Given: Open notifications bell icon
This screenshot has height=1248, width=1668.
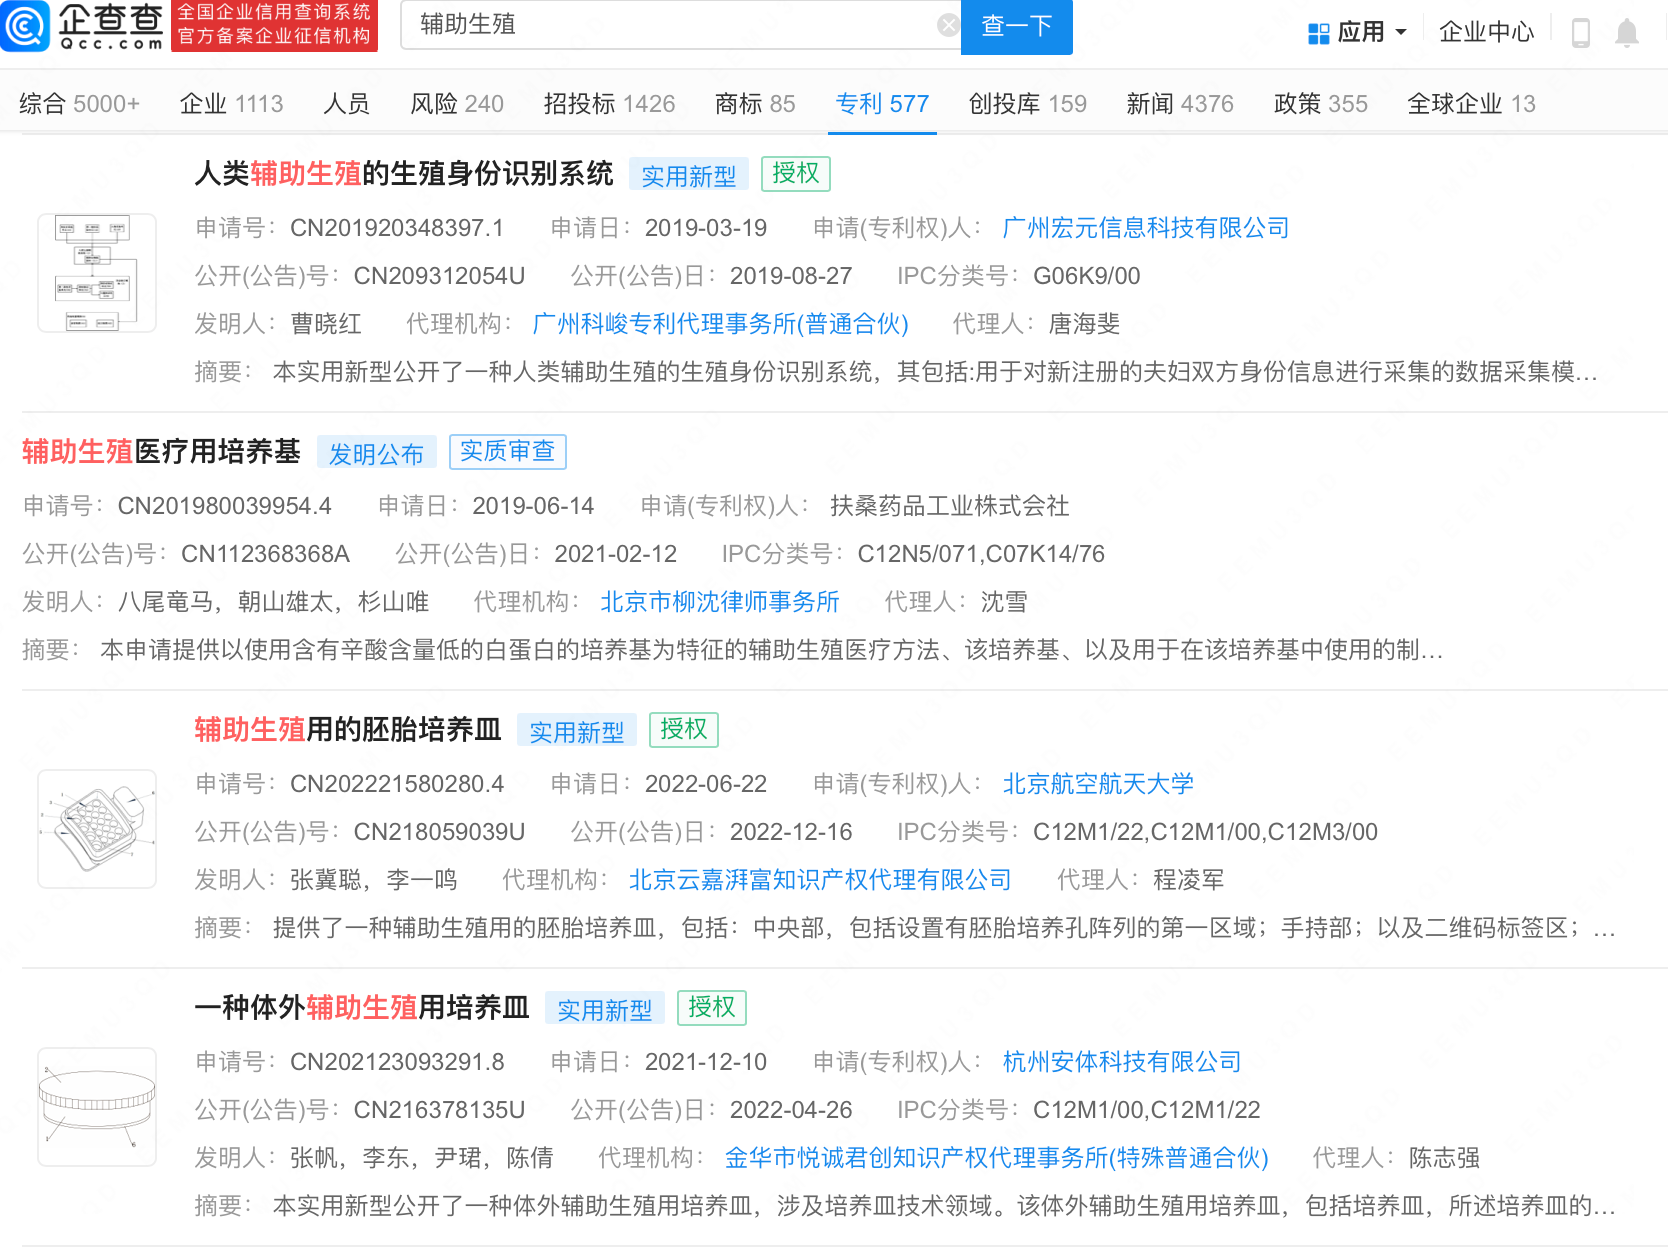Looking at the screenshot, I should (x=1627, y=33).
